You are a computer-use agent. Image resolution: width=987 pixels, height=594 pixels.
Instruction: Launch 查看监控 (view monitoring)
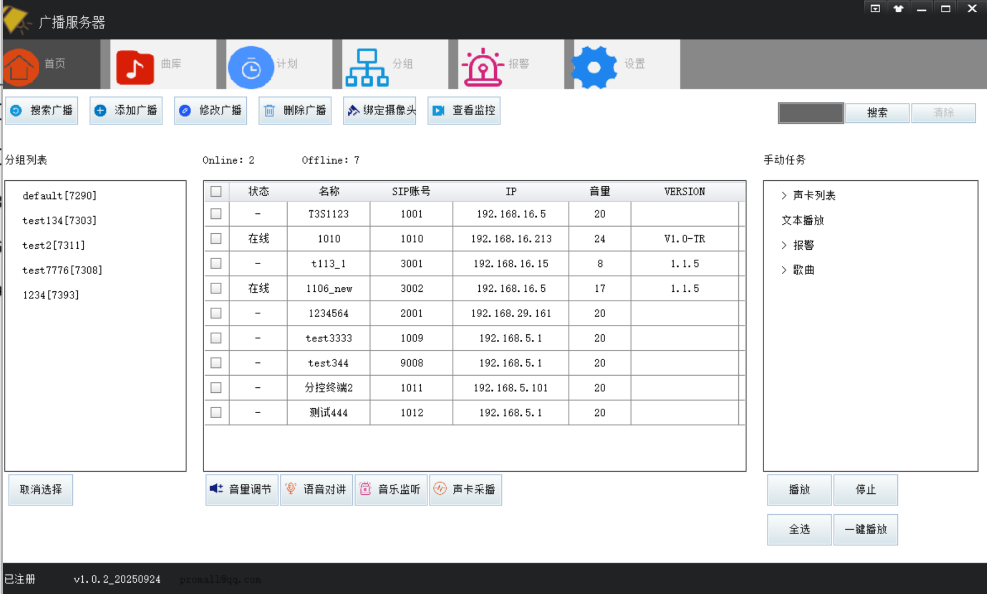[x=463, y=110]
